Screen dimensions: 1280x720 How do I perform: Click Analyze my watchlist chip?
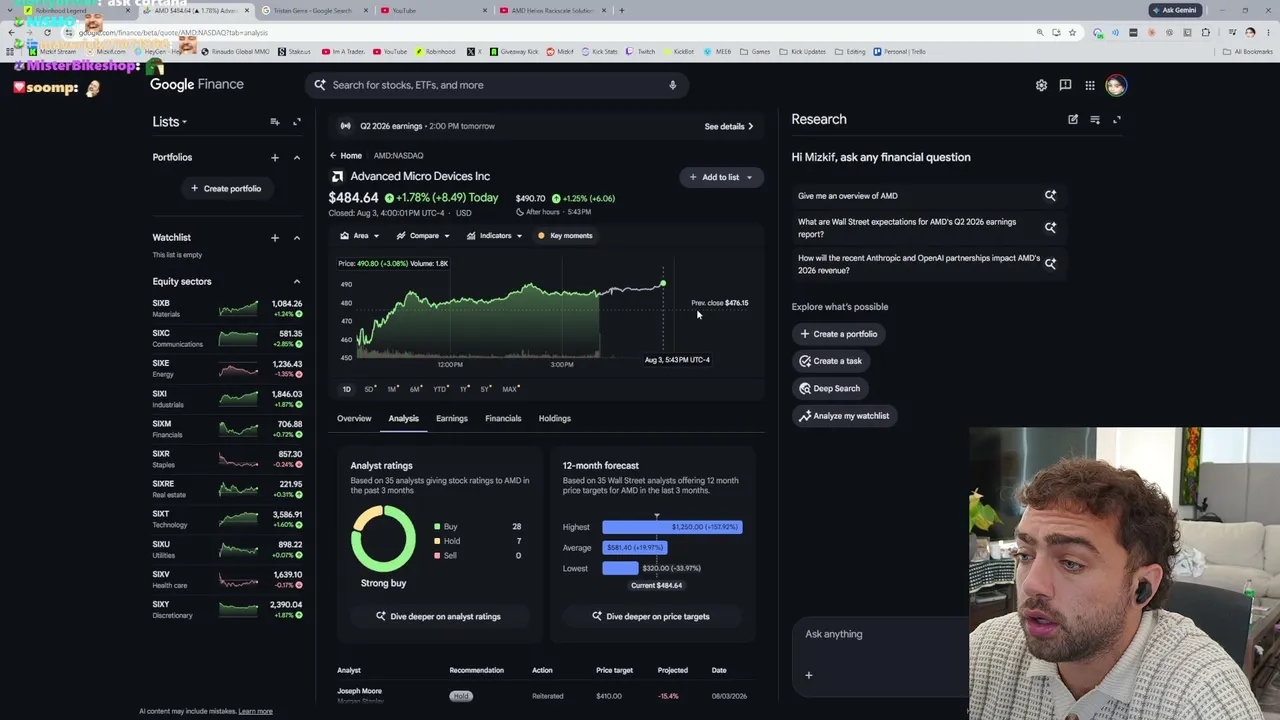pyautogui.click(x=844, y=416)
